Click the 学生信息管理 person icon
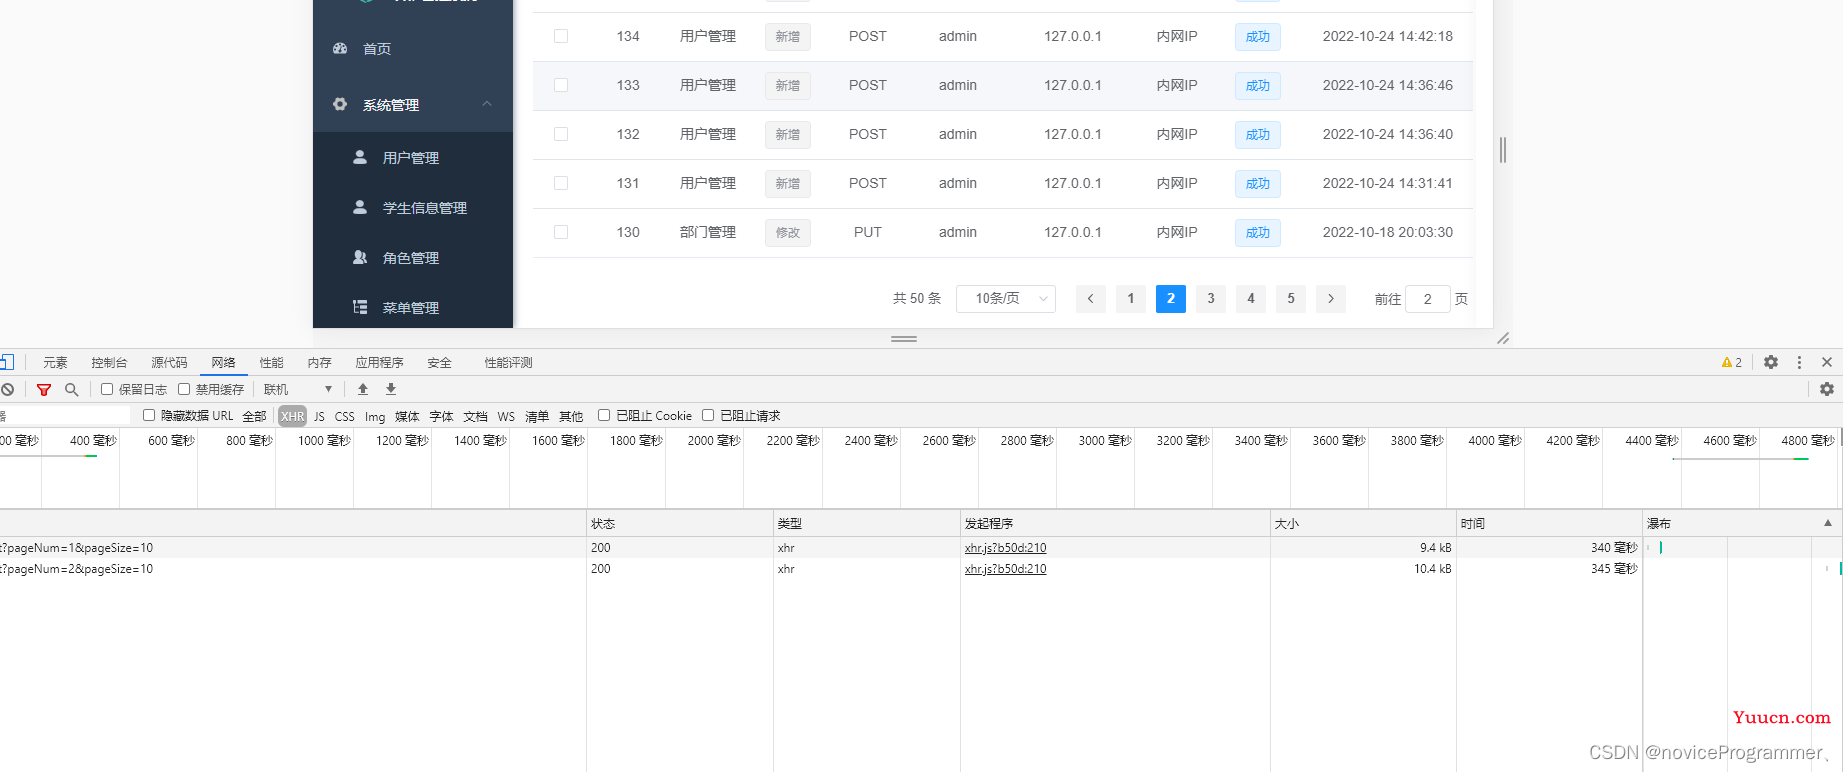The width and height of the screenshot is (1843, 772). coord(360,207)
